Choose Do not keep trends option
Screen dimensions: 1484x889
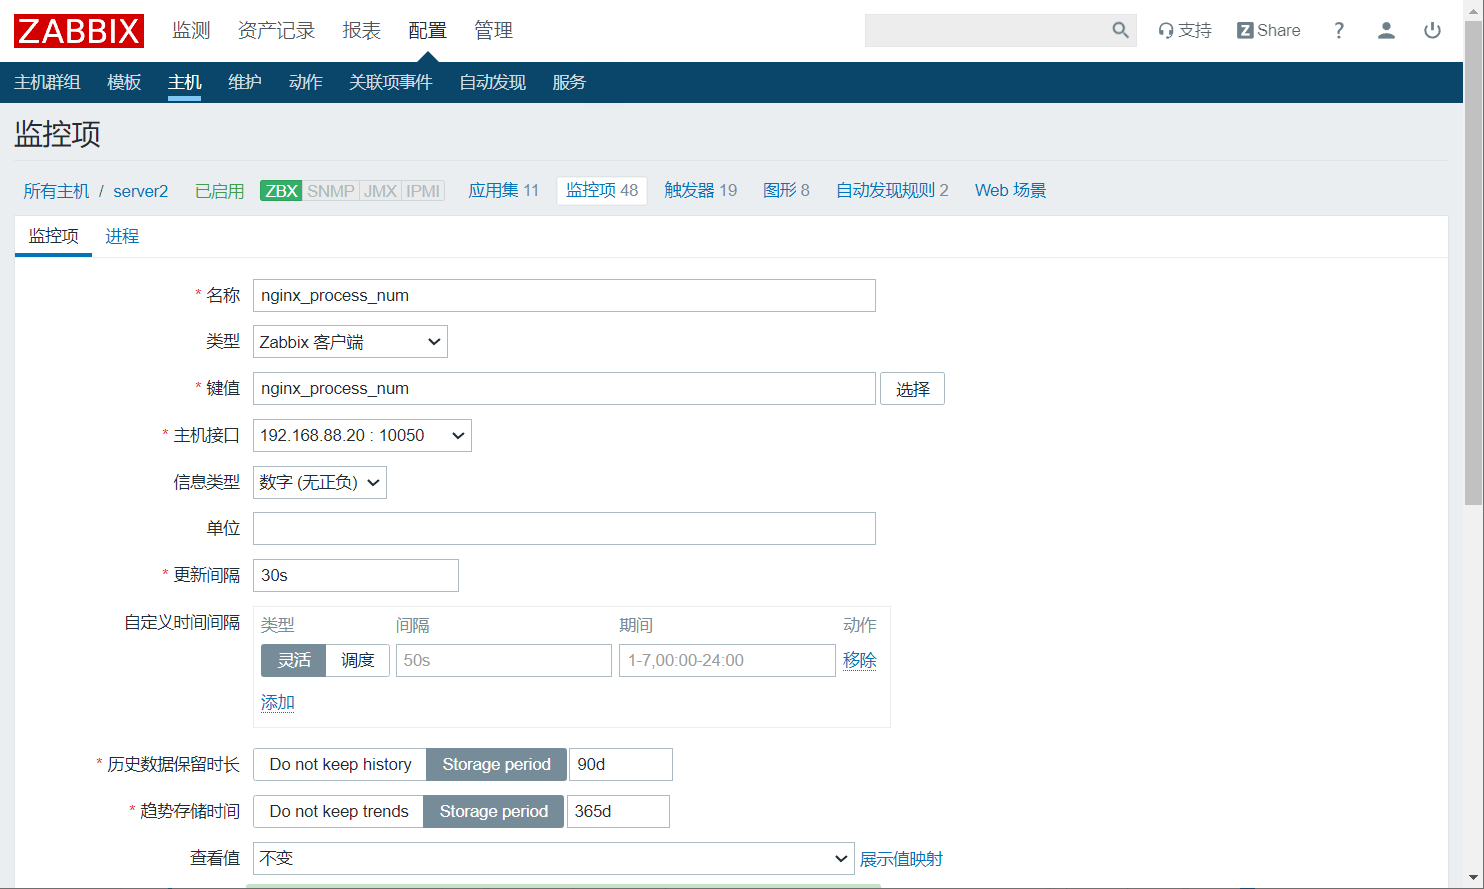click(339, 811)
